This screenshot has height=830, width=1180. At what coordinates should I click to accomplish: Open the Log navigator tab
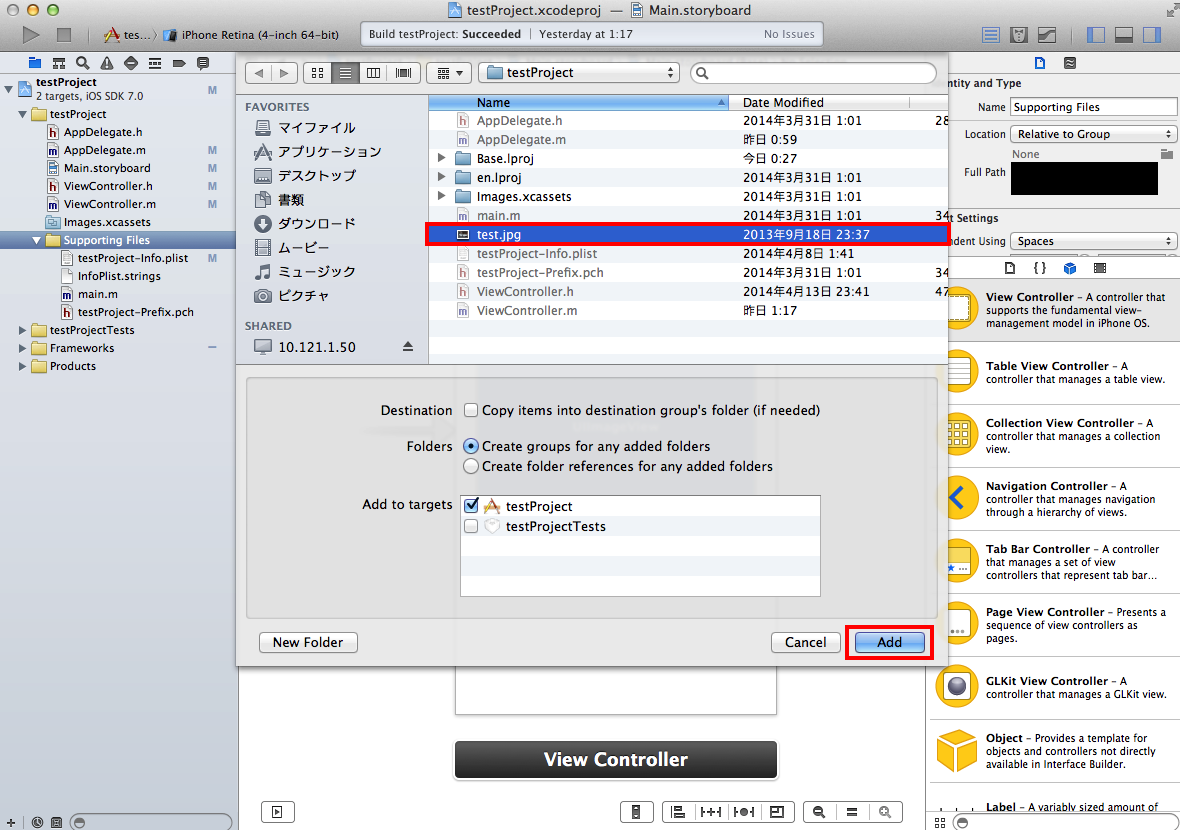coord(203,63)
